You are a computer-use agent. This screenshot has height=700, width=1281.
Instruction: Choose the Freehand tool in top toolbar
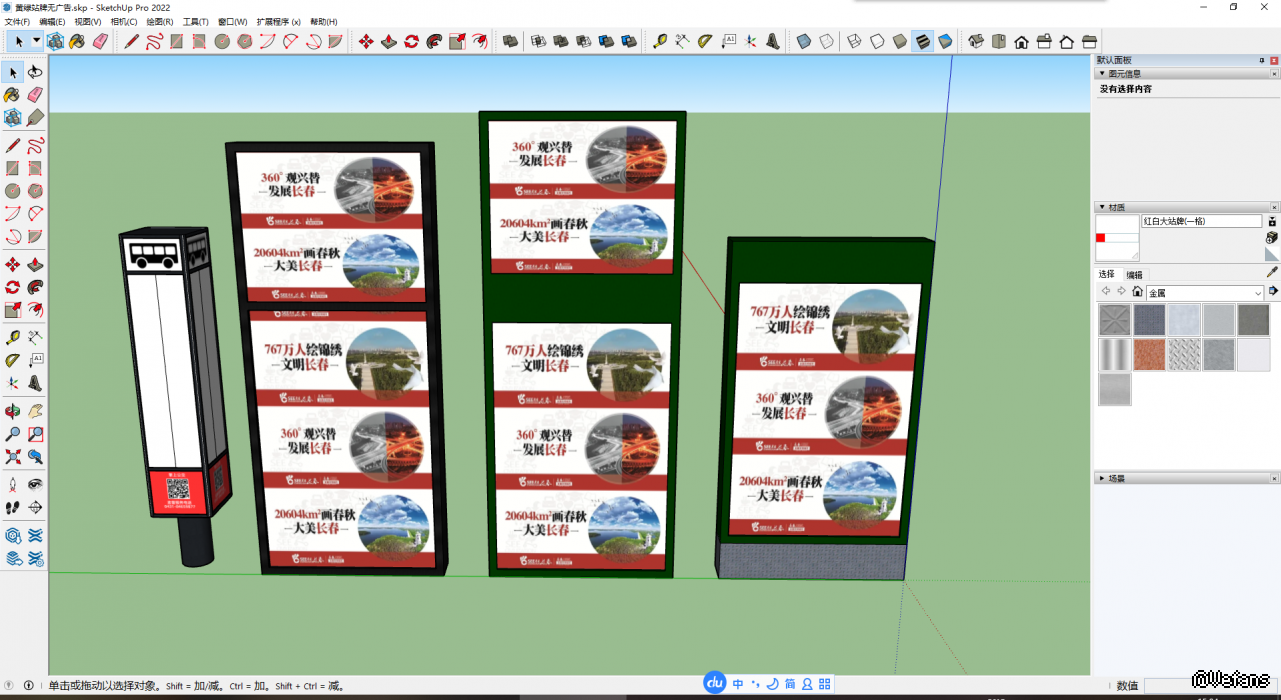tap(154, 41)
